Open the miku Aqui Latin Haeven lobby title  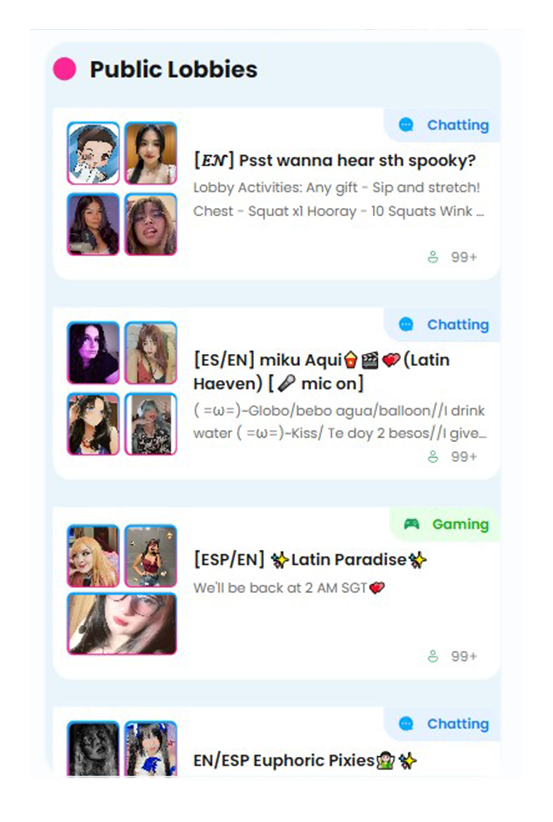point(321,372)
